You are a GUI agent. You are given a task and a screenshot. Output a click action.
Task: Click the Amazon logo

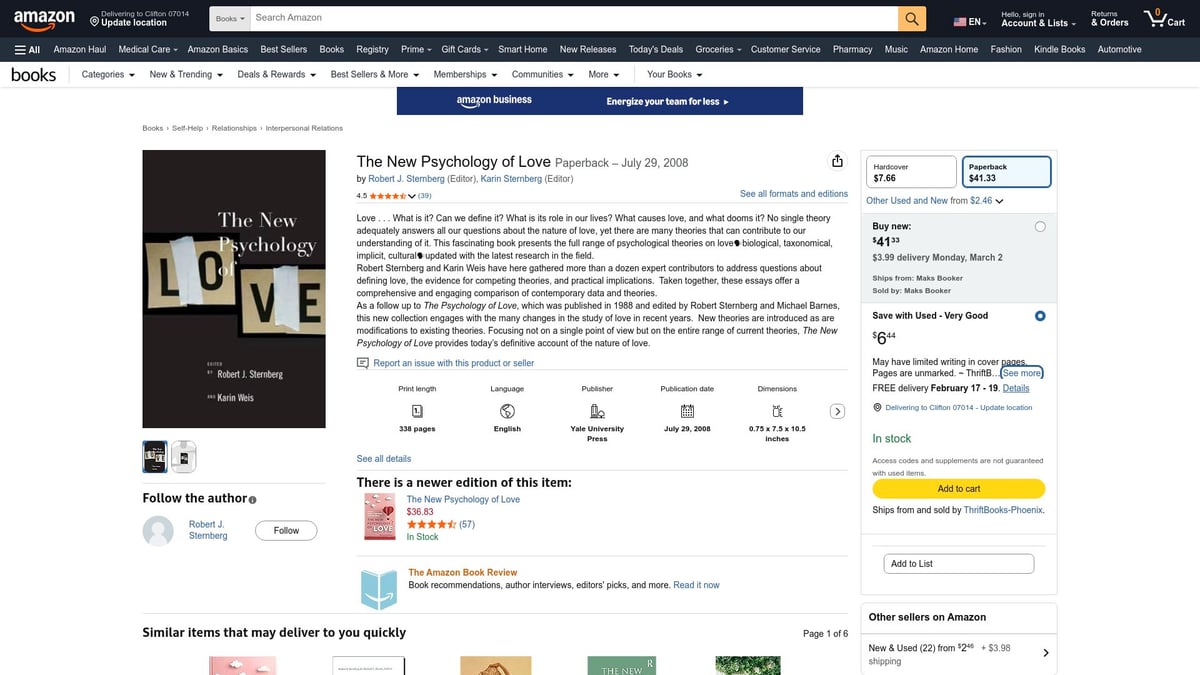[x=44, y=17]
